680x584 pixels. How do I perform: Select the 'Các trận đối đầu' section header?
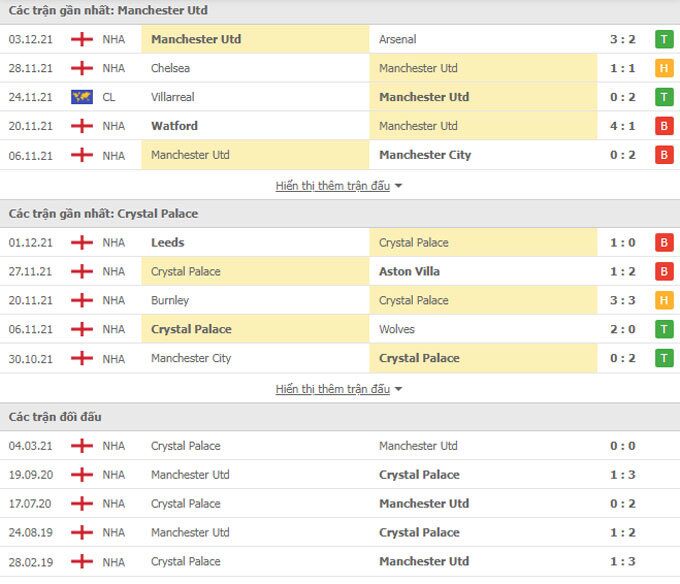click(55, 417)
